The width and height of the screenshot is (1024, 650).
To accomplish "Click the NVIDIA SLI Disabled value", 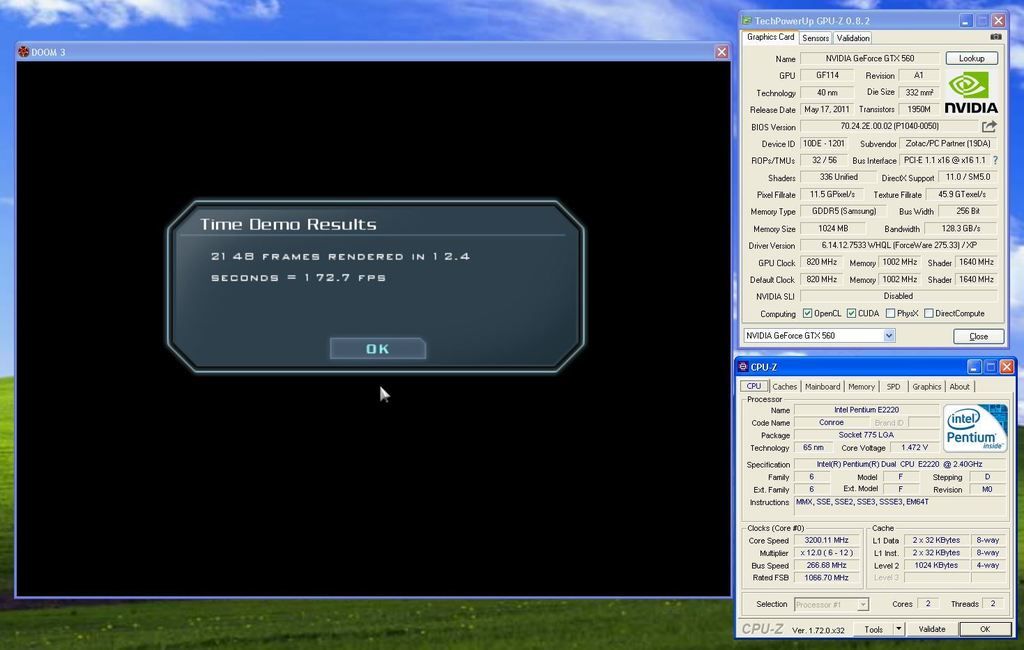I will pos(899,296).
